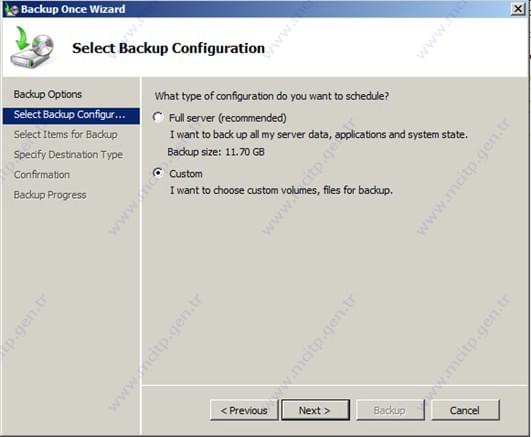Click the Backup size: 11.70 GB text

tap(216, 152)
